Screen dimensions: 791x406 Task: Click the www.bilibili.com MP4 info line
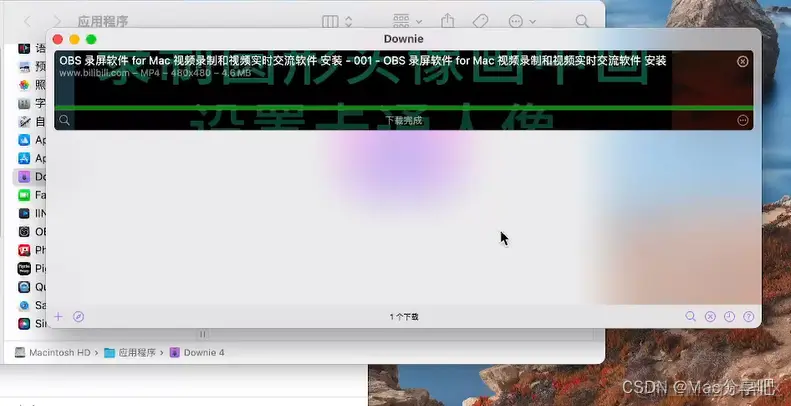click(x=155, y=74)
